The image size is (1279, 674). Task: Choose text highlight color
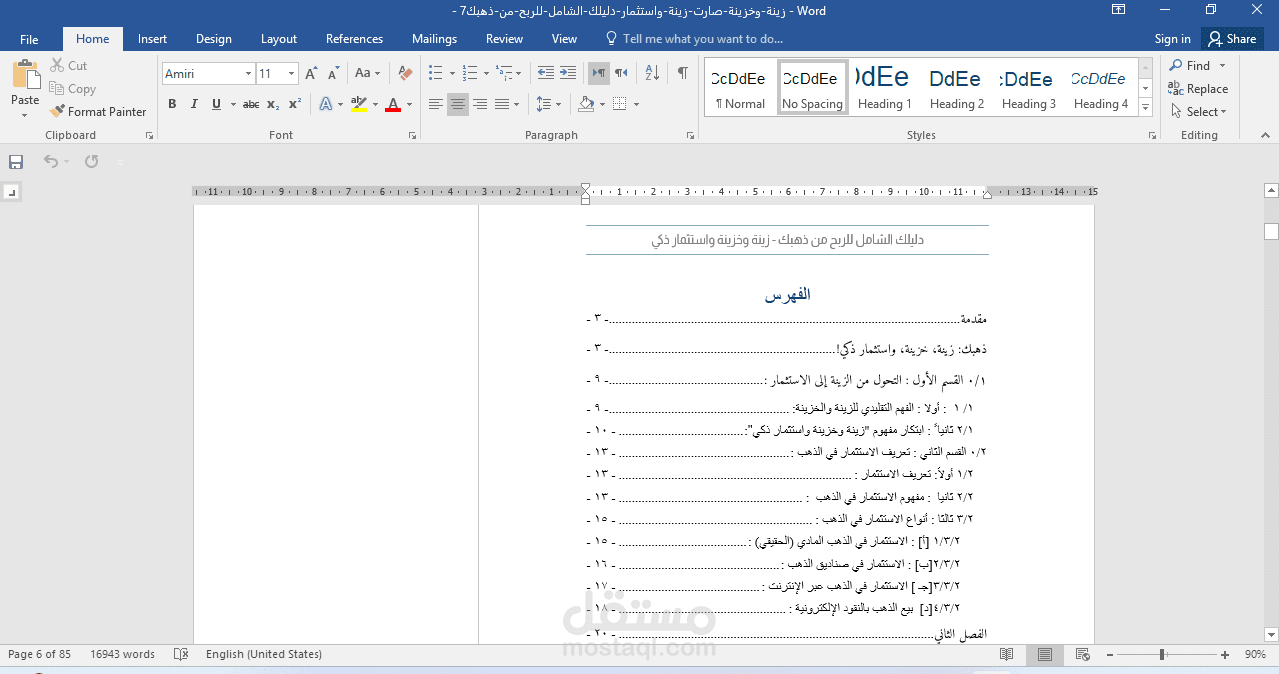tap(359, 104)
